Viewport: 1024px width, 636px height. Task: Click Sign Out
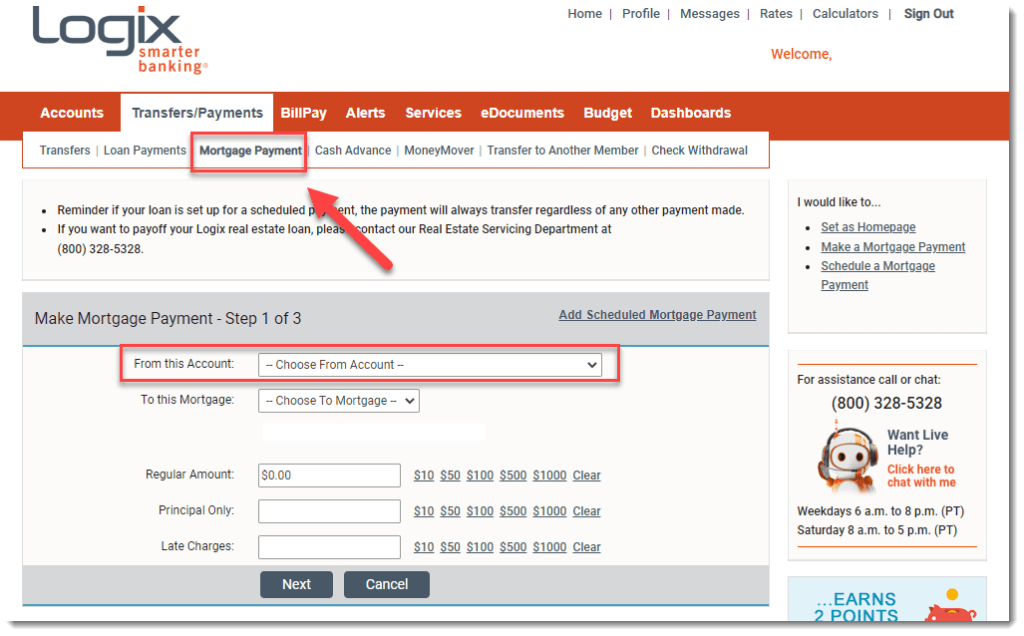click(x=928, y=14)
